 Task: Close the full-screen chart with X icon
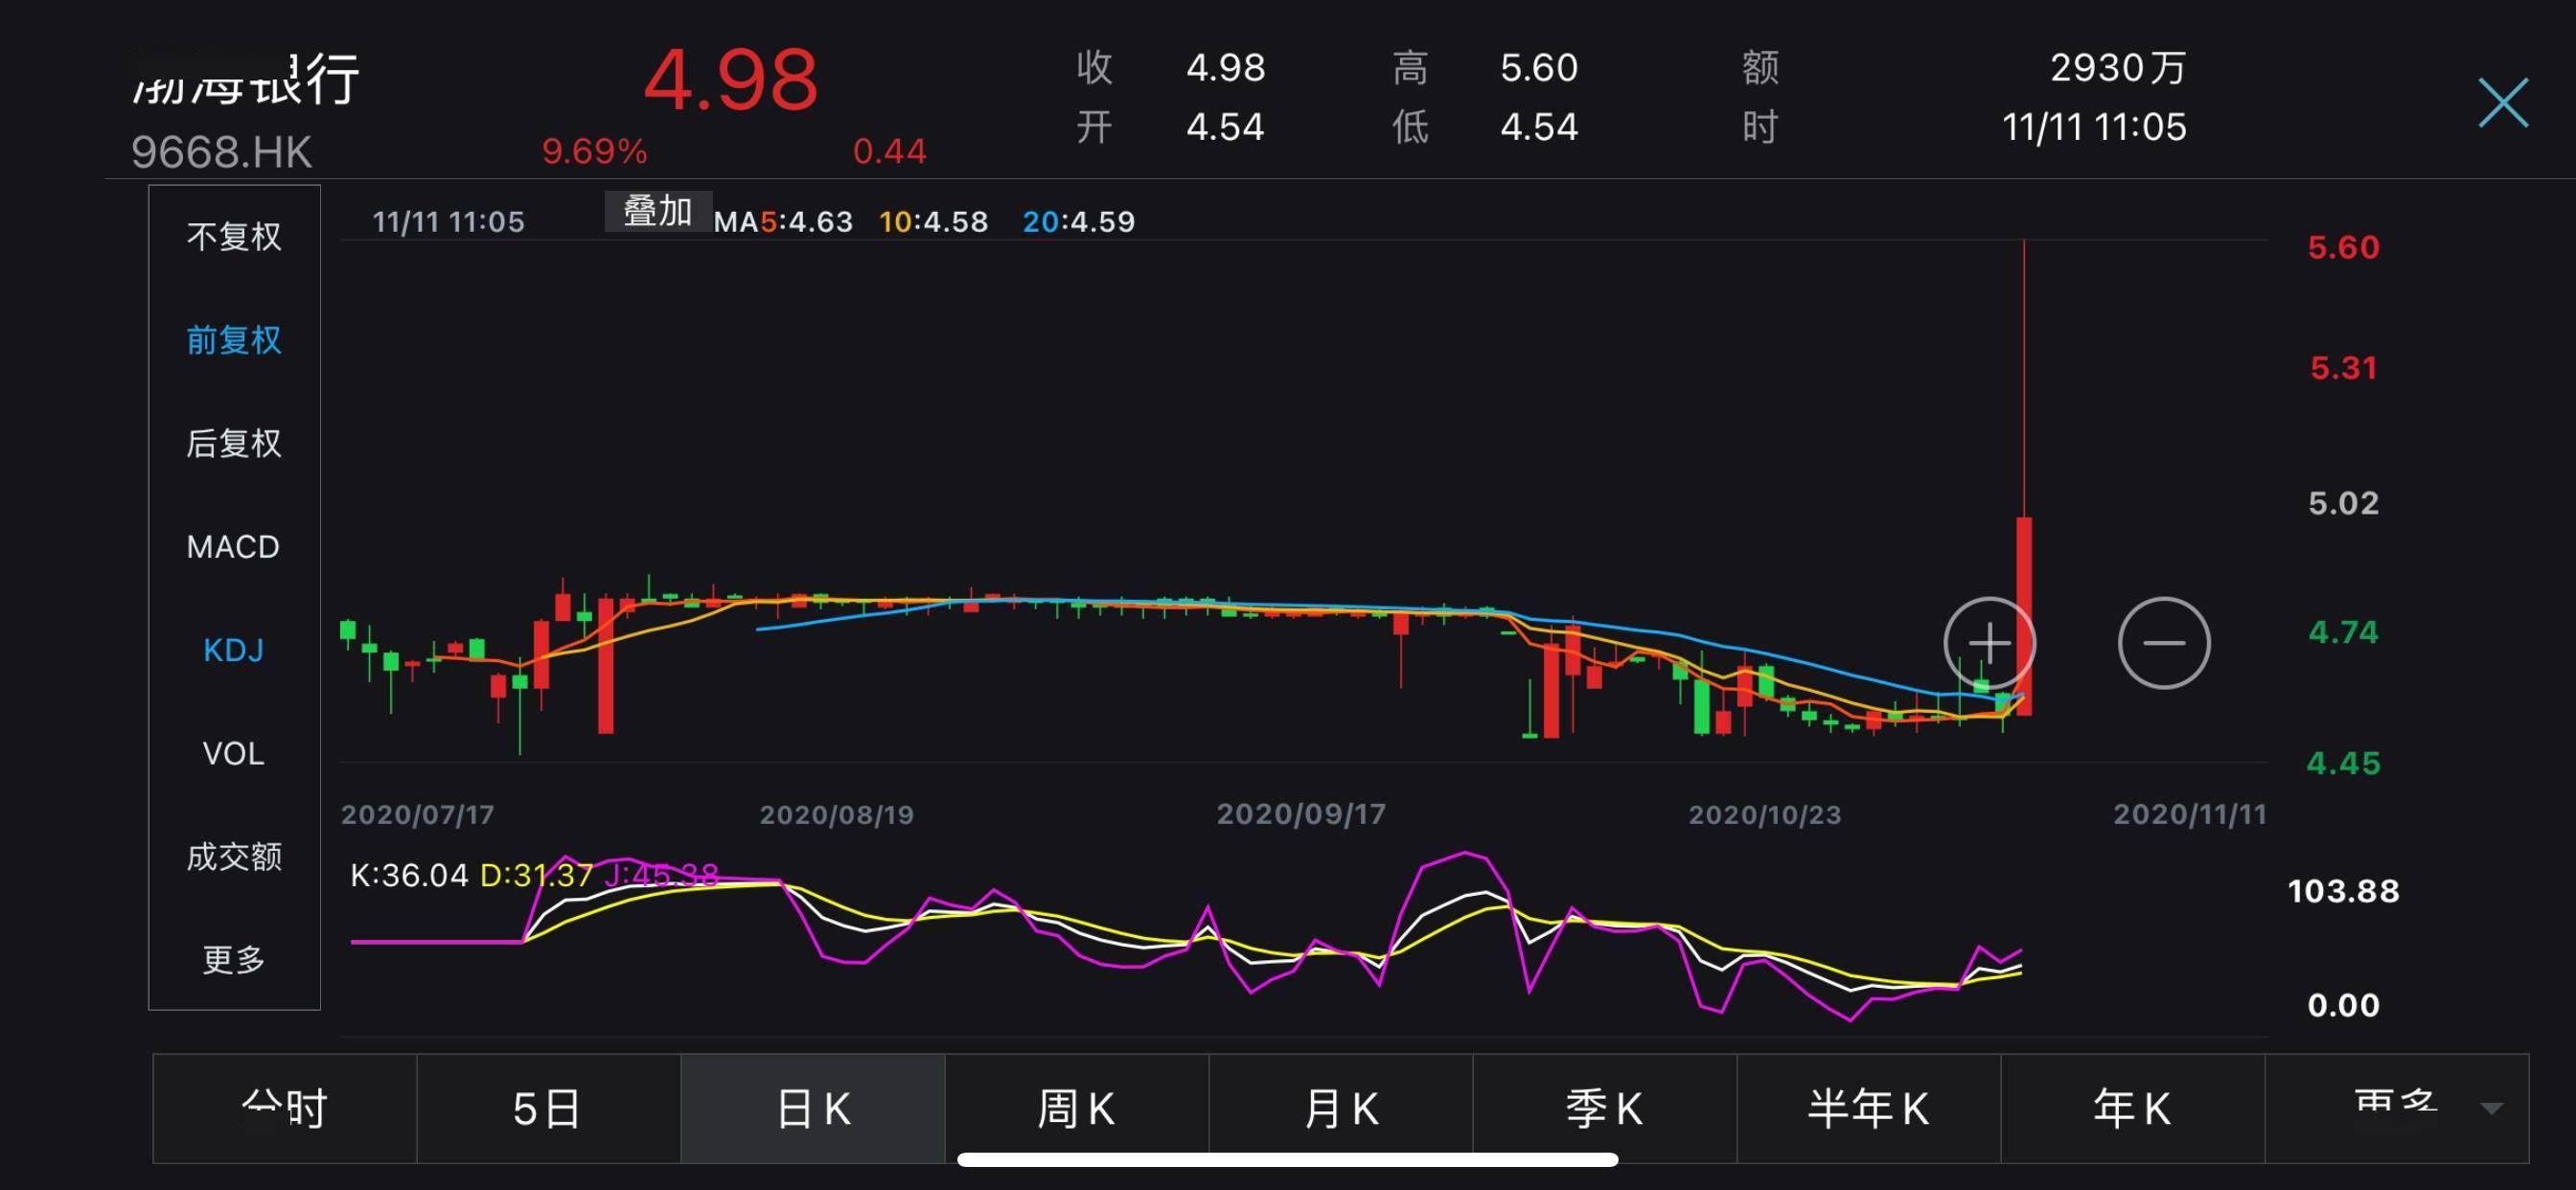coord(2503,103)
